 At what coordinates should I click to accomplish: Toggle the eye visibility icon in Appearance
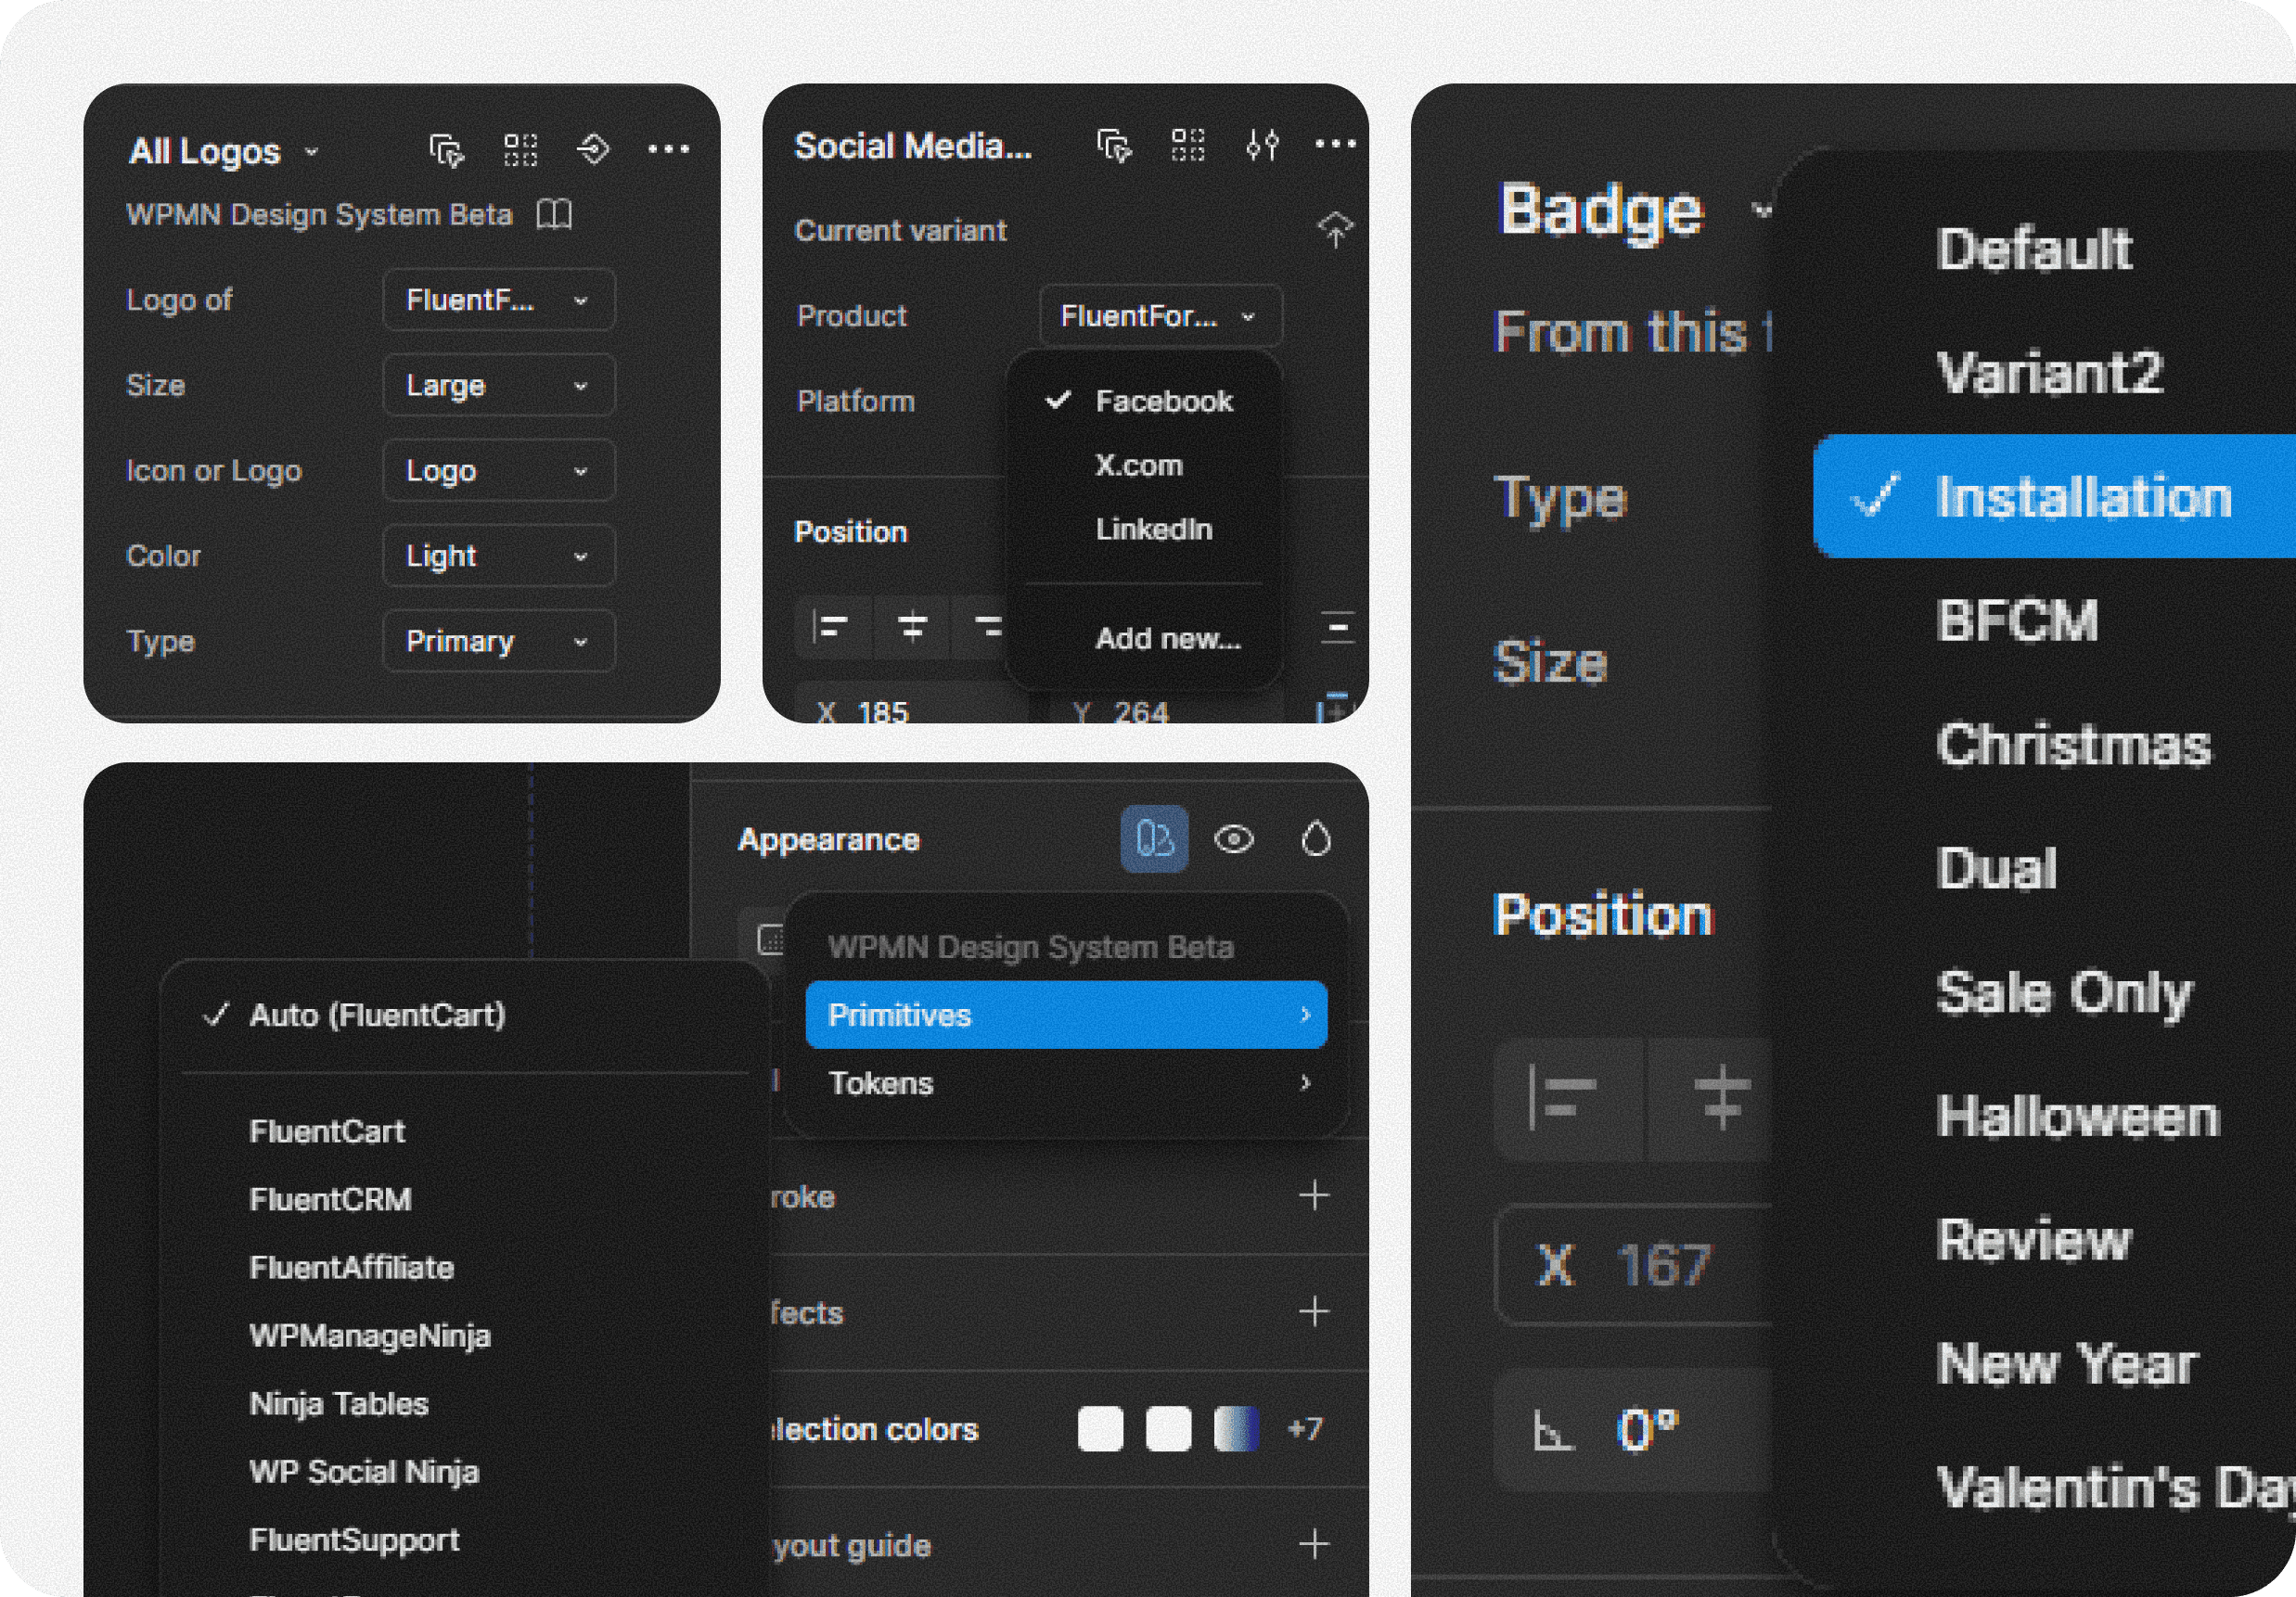[1234, 839]
